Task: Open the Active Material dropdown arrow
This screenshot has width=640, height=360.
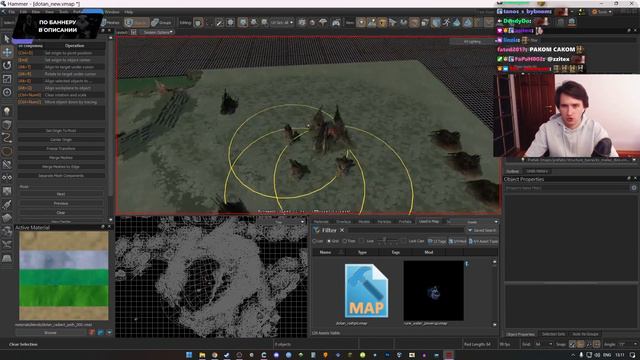Action: 109,333
